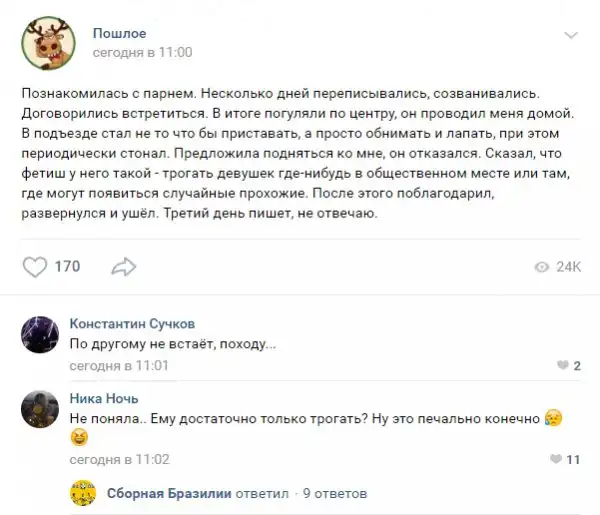Expand the 9 ответов replies thread
600x515 pixels.
[334, 493]
